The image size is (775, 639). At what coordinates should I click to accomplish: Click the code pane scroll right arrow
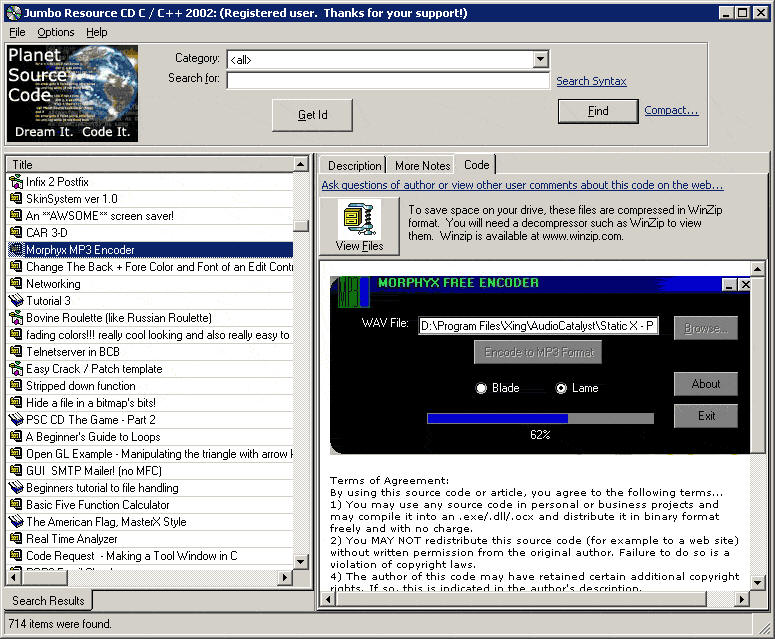(741, 599)
